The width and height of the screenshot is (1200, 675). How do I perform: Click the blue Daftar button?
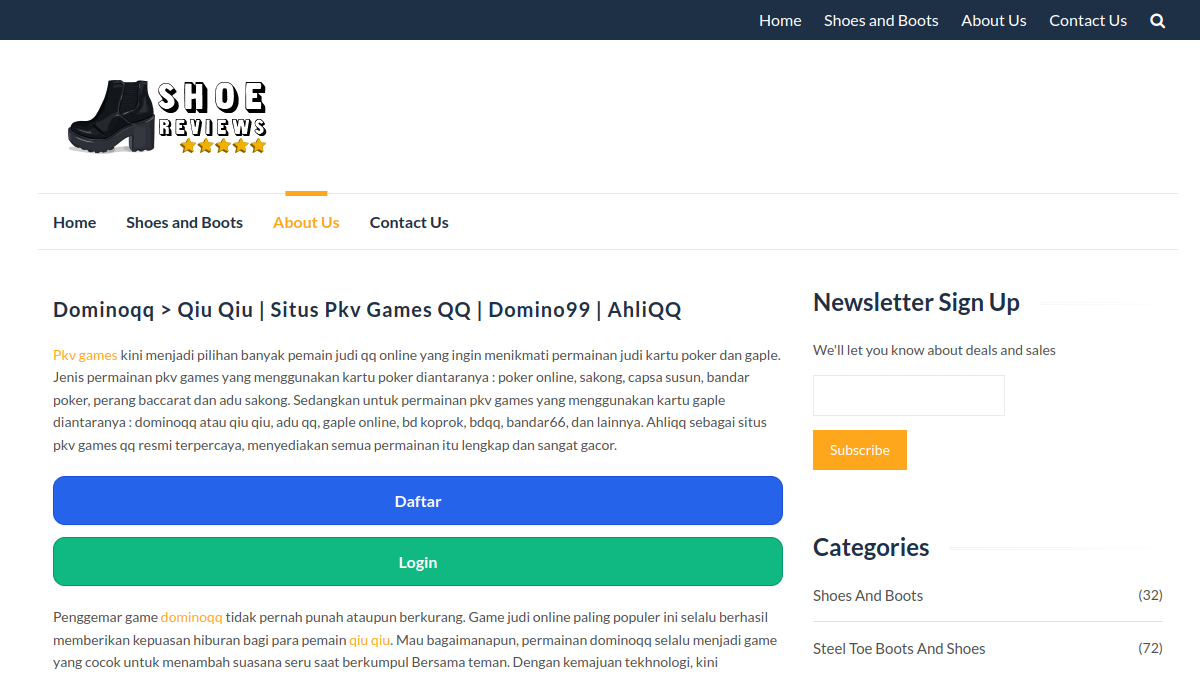[418, 501]
